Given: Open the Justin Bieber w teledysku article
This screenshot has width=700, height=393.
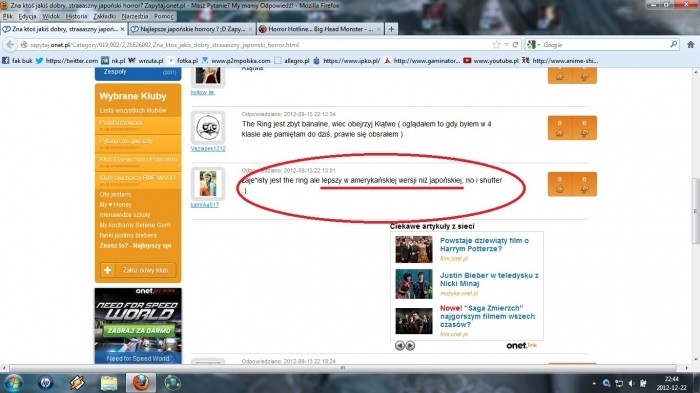Looking at the screenshot, I should click(x=489, y=280).
